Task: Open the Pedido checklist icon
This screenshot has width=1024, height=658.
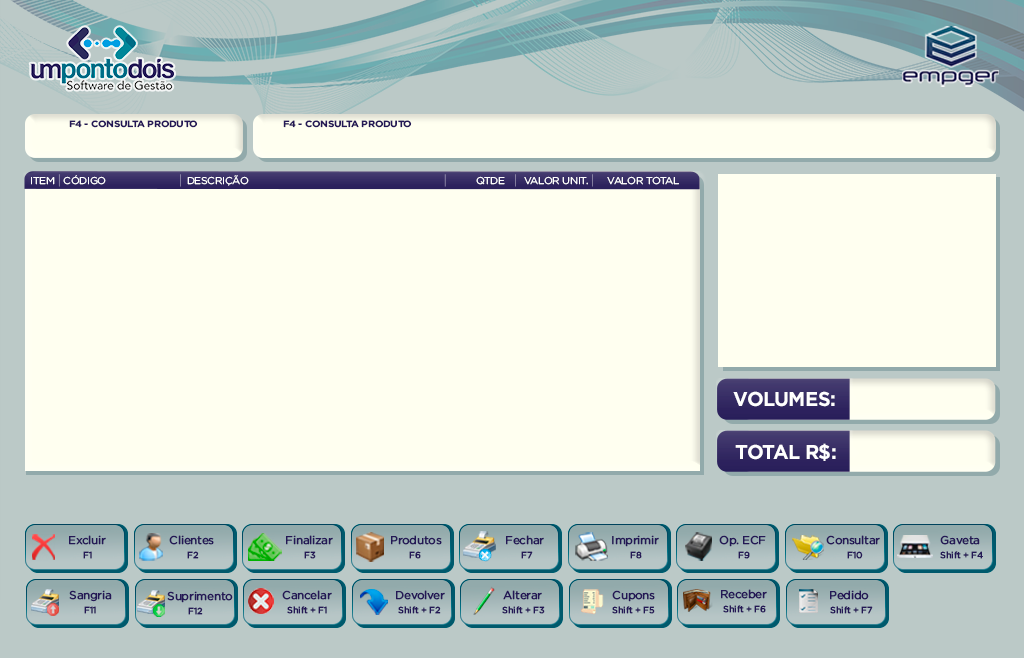Action: (x=808, y=602)
